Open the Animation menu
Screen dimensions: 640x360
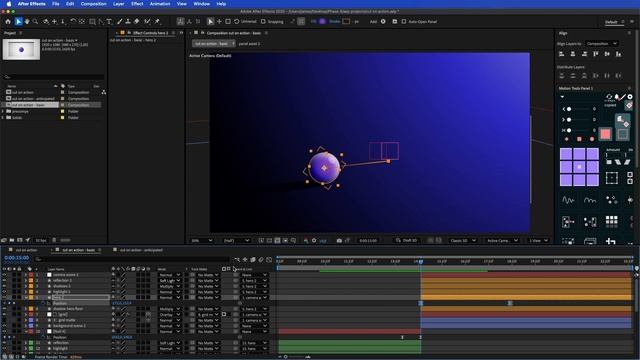[x=160, y=4]
